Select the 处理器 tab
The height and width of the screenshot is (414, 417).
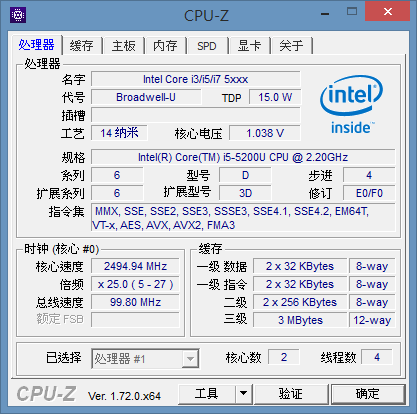pos(36,45)
